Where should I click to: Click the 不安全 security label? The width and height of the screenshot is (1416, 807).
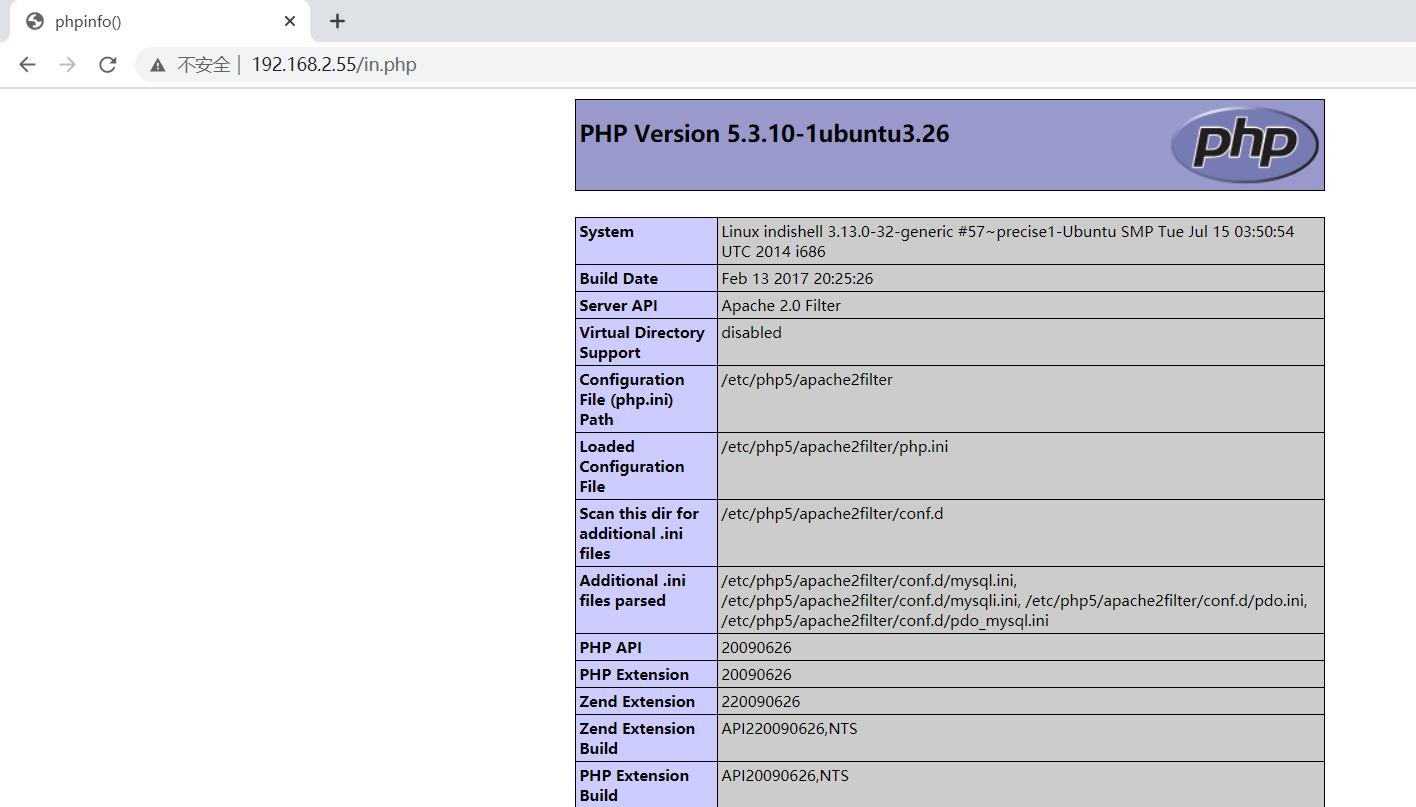coord(204,65)
